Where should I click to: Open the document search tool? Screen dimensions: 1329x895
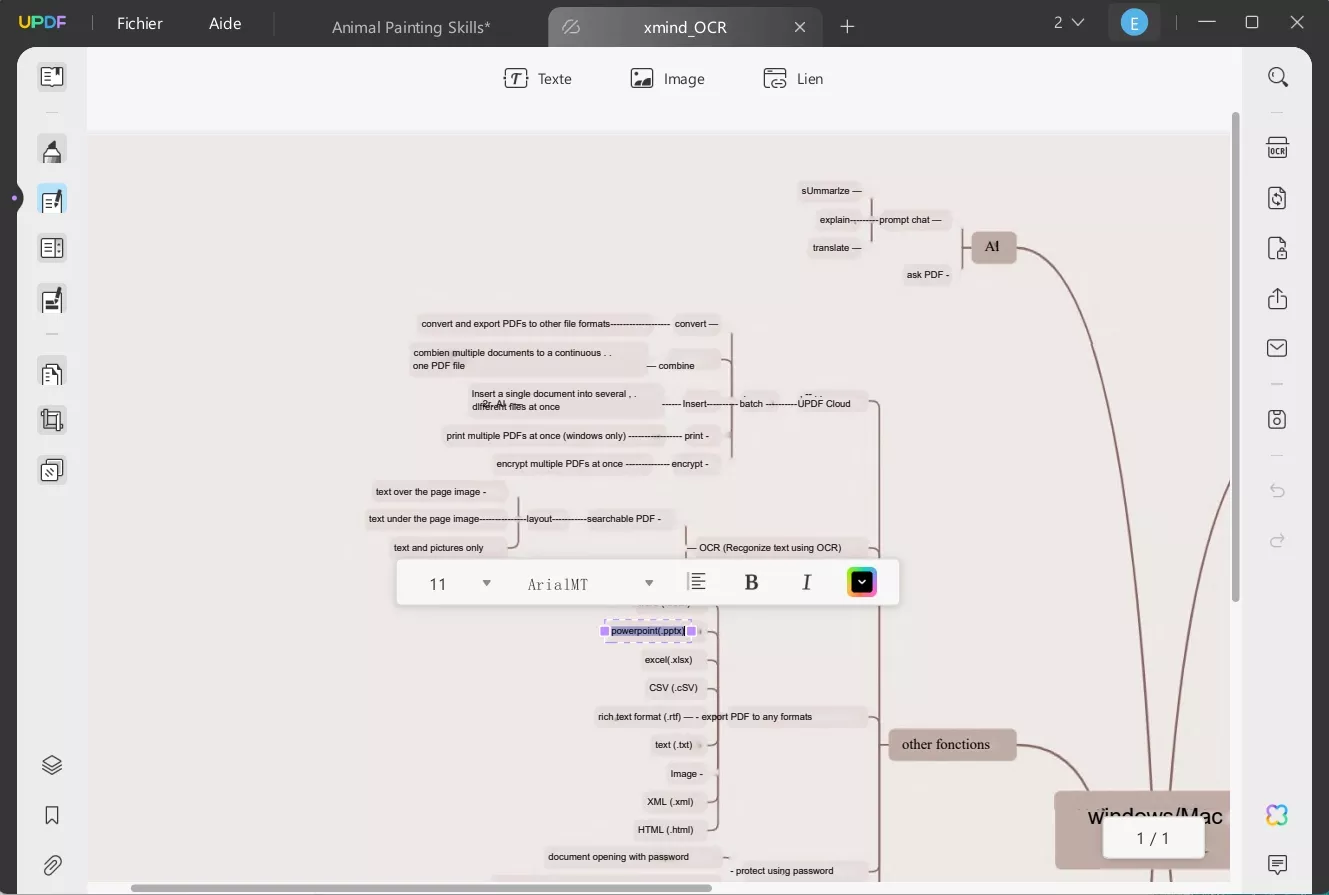(x=1278, y=76)
